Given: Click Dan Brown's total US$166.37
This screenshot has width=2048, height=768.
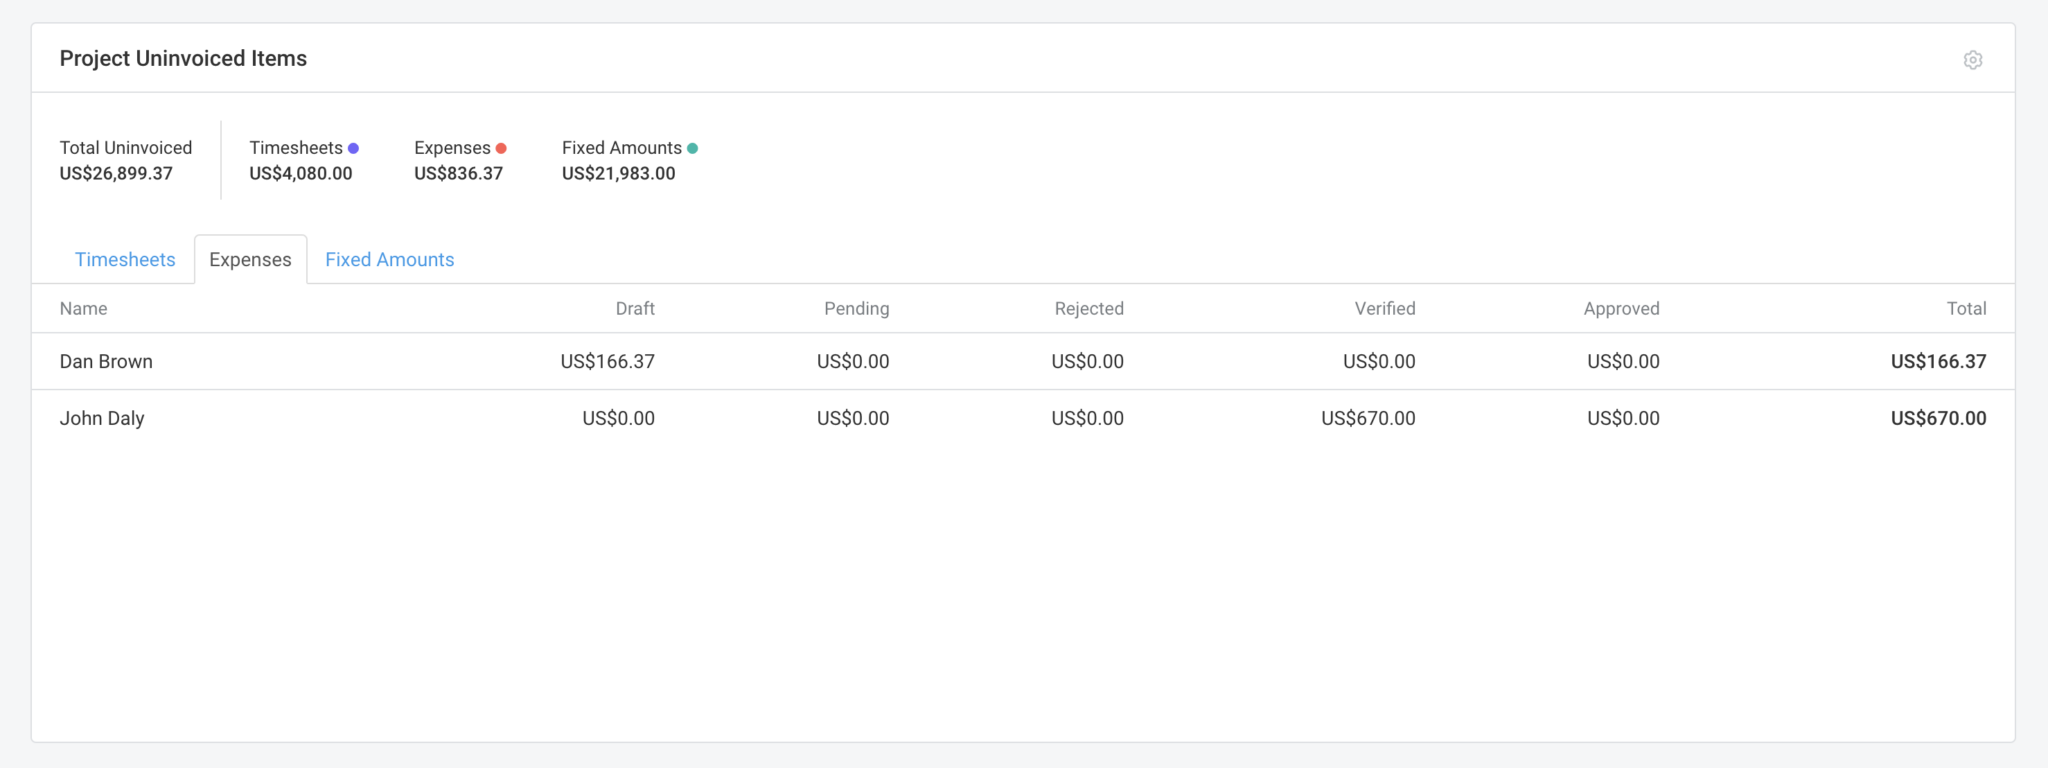Looking at the screenshot, I should click(x=1938, y=361).
